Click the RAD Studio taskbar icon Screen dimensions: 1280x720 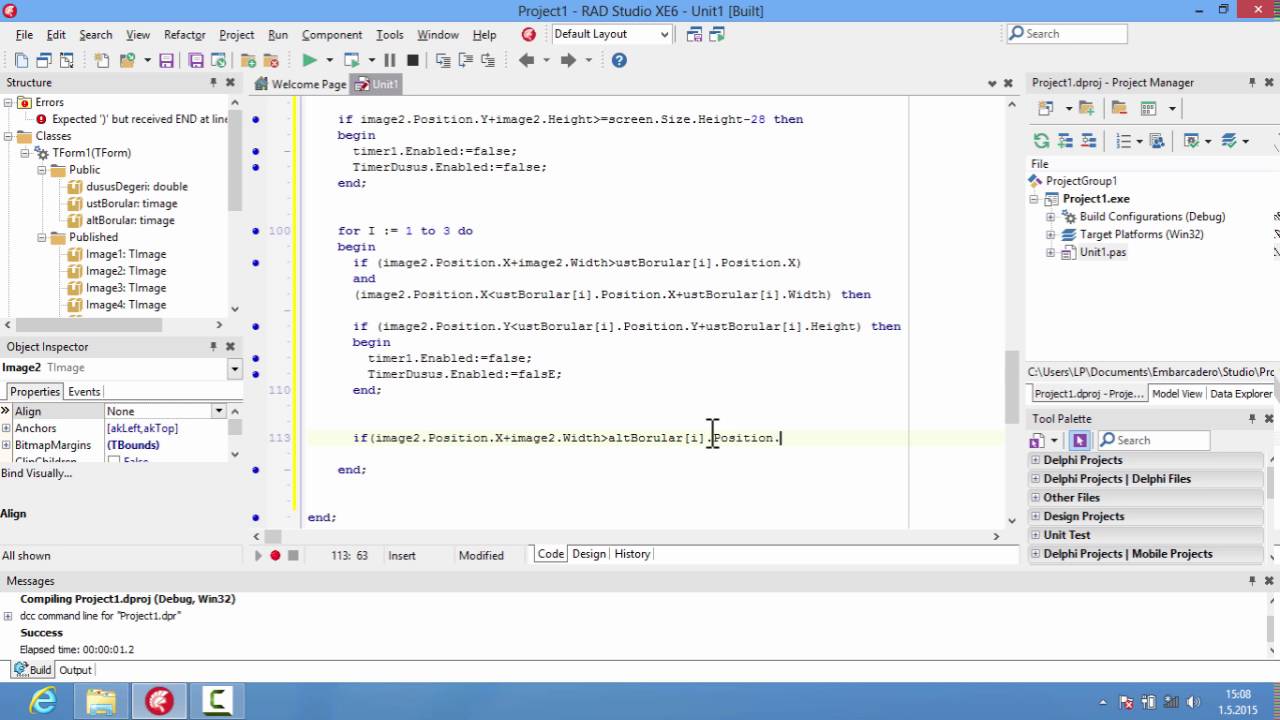pyautogui.click(x=159, y=701)
